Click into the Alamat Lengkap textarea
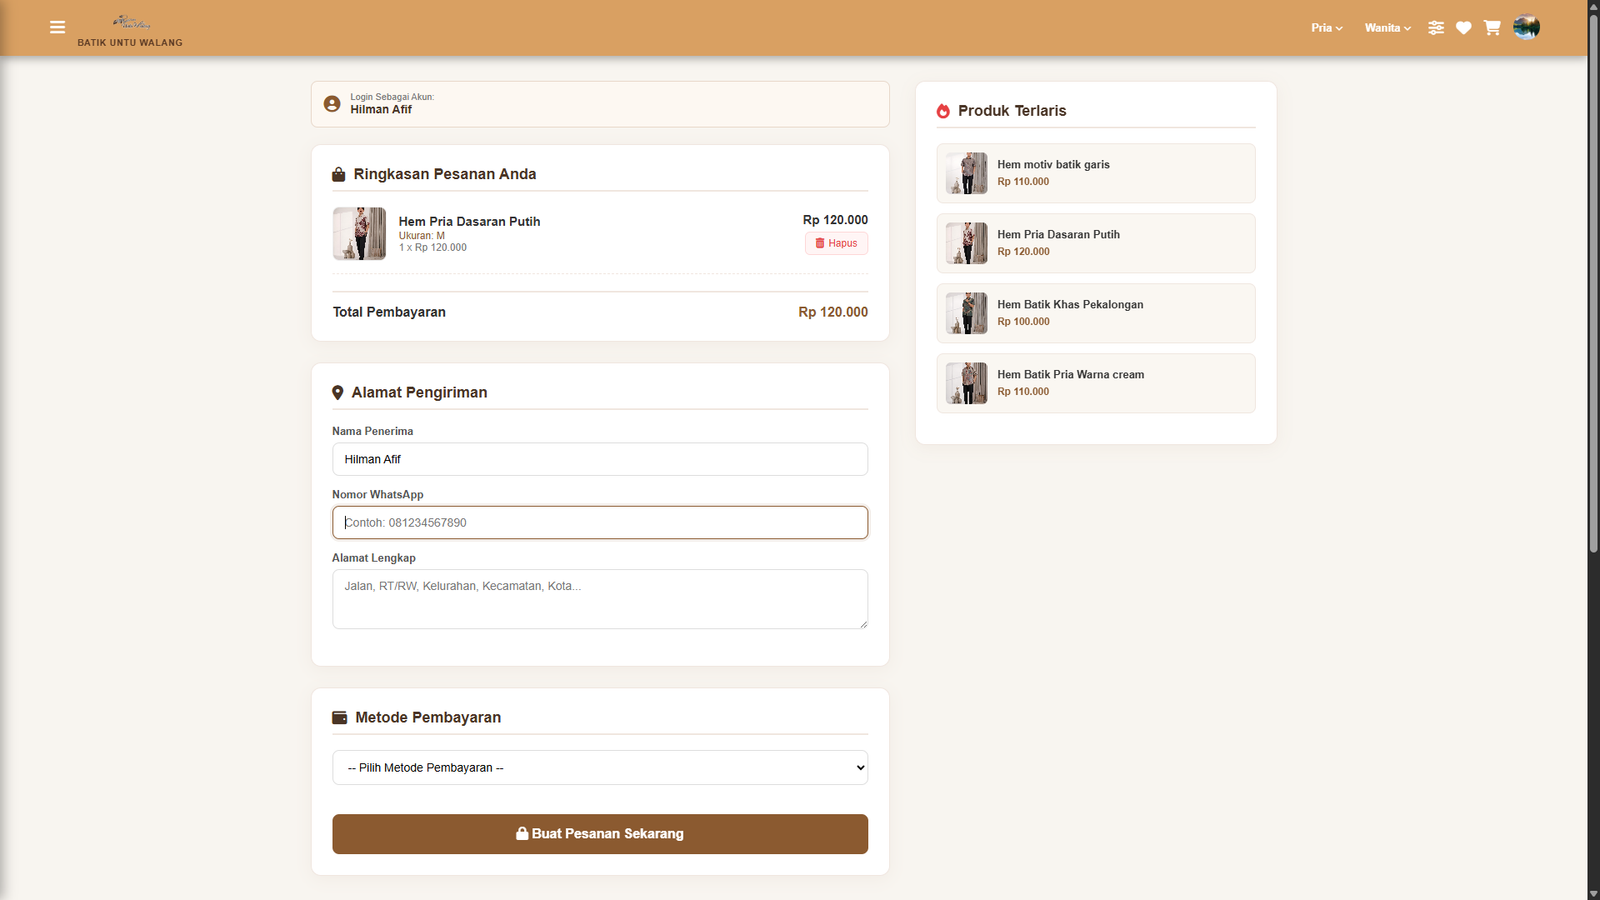 click(x=600, y=599)
